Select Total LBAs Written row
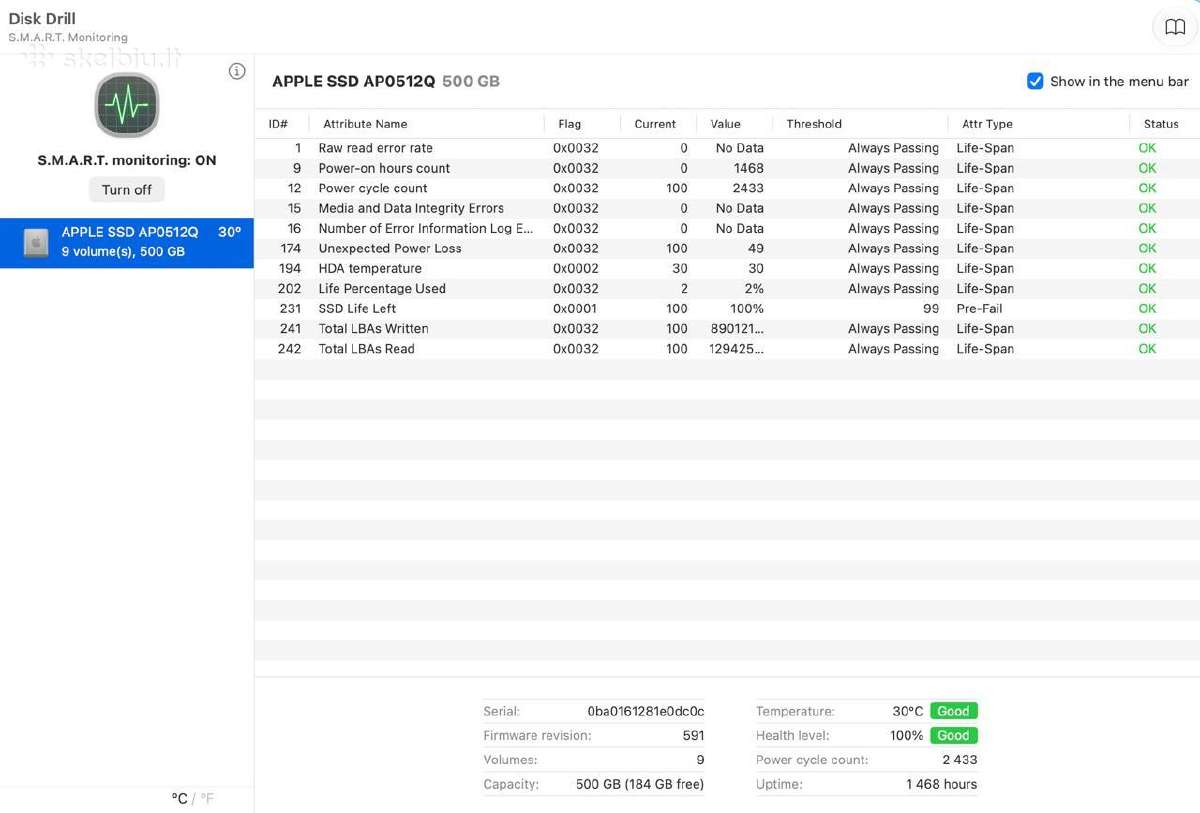Image resolution: width=1200 pixels, height=813 pixels. tap(727, 328)
